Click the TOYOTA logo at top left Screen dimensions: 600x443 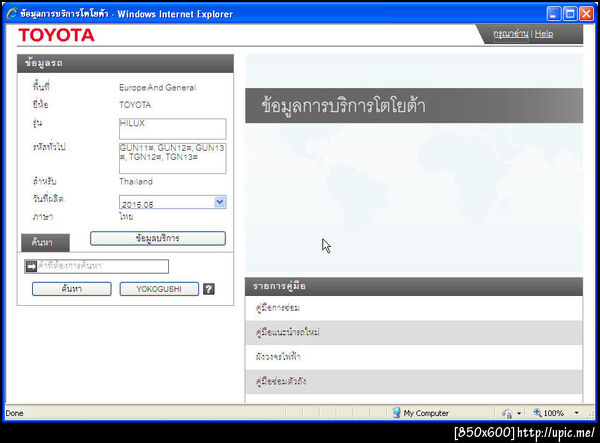(x=56, y=35)
